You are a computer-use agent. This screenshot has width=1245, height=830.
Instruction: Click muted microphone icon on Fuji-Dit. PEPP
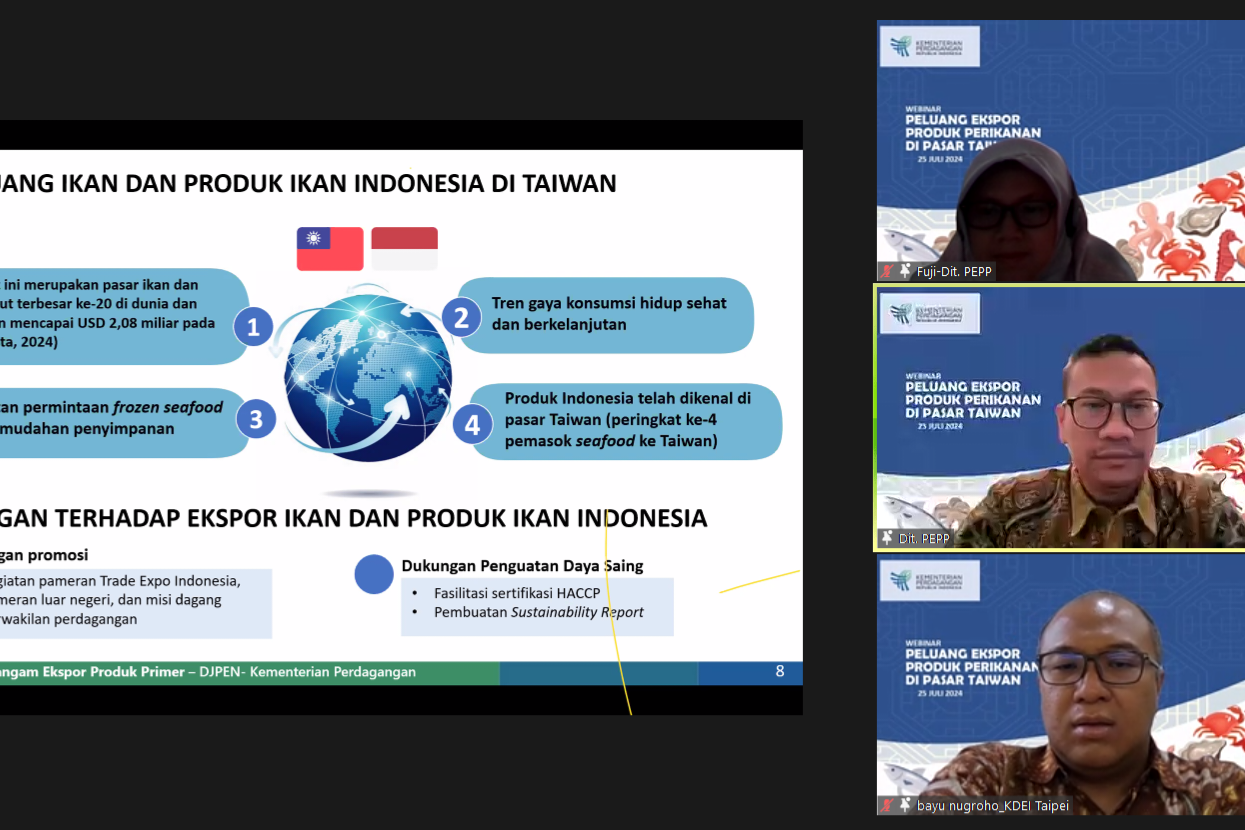point(887,271)
